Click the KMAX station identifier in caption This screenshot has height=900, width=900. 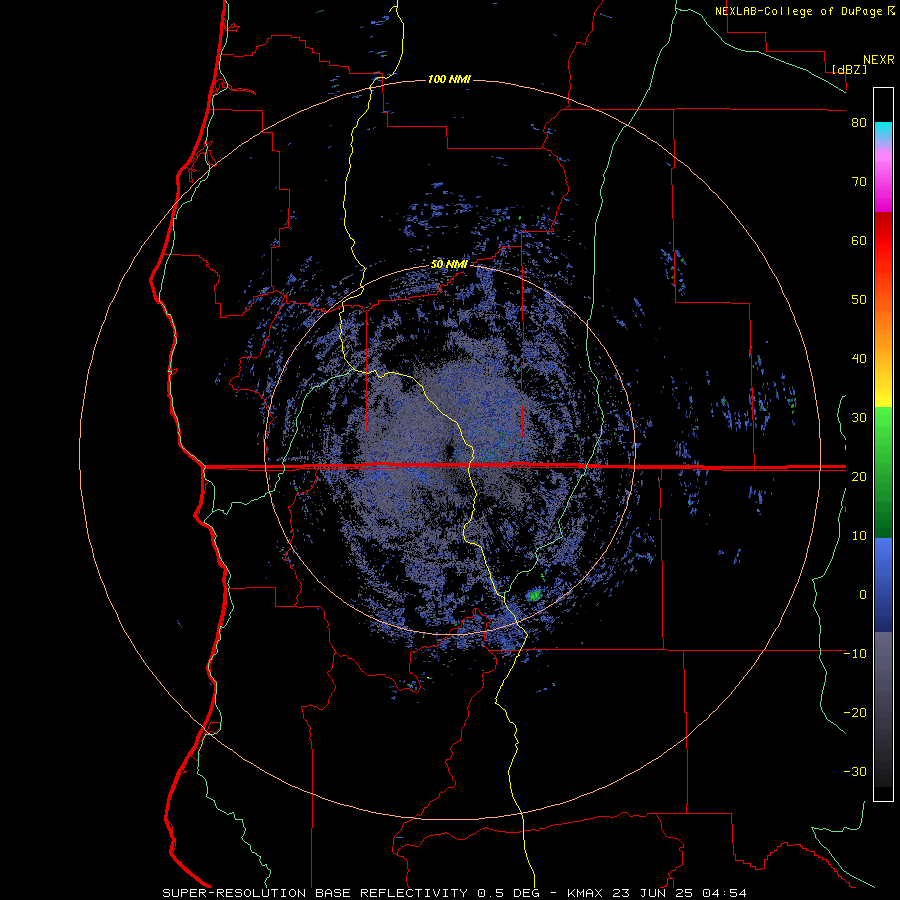(x=585, y=893)
